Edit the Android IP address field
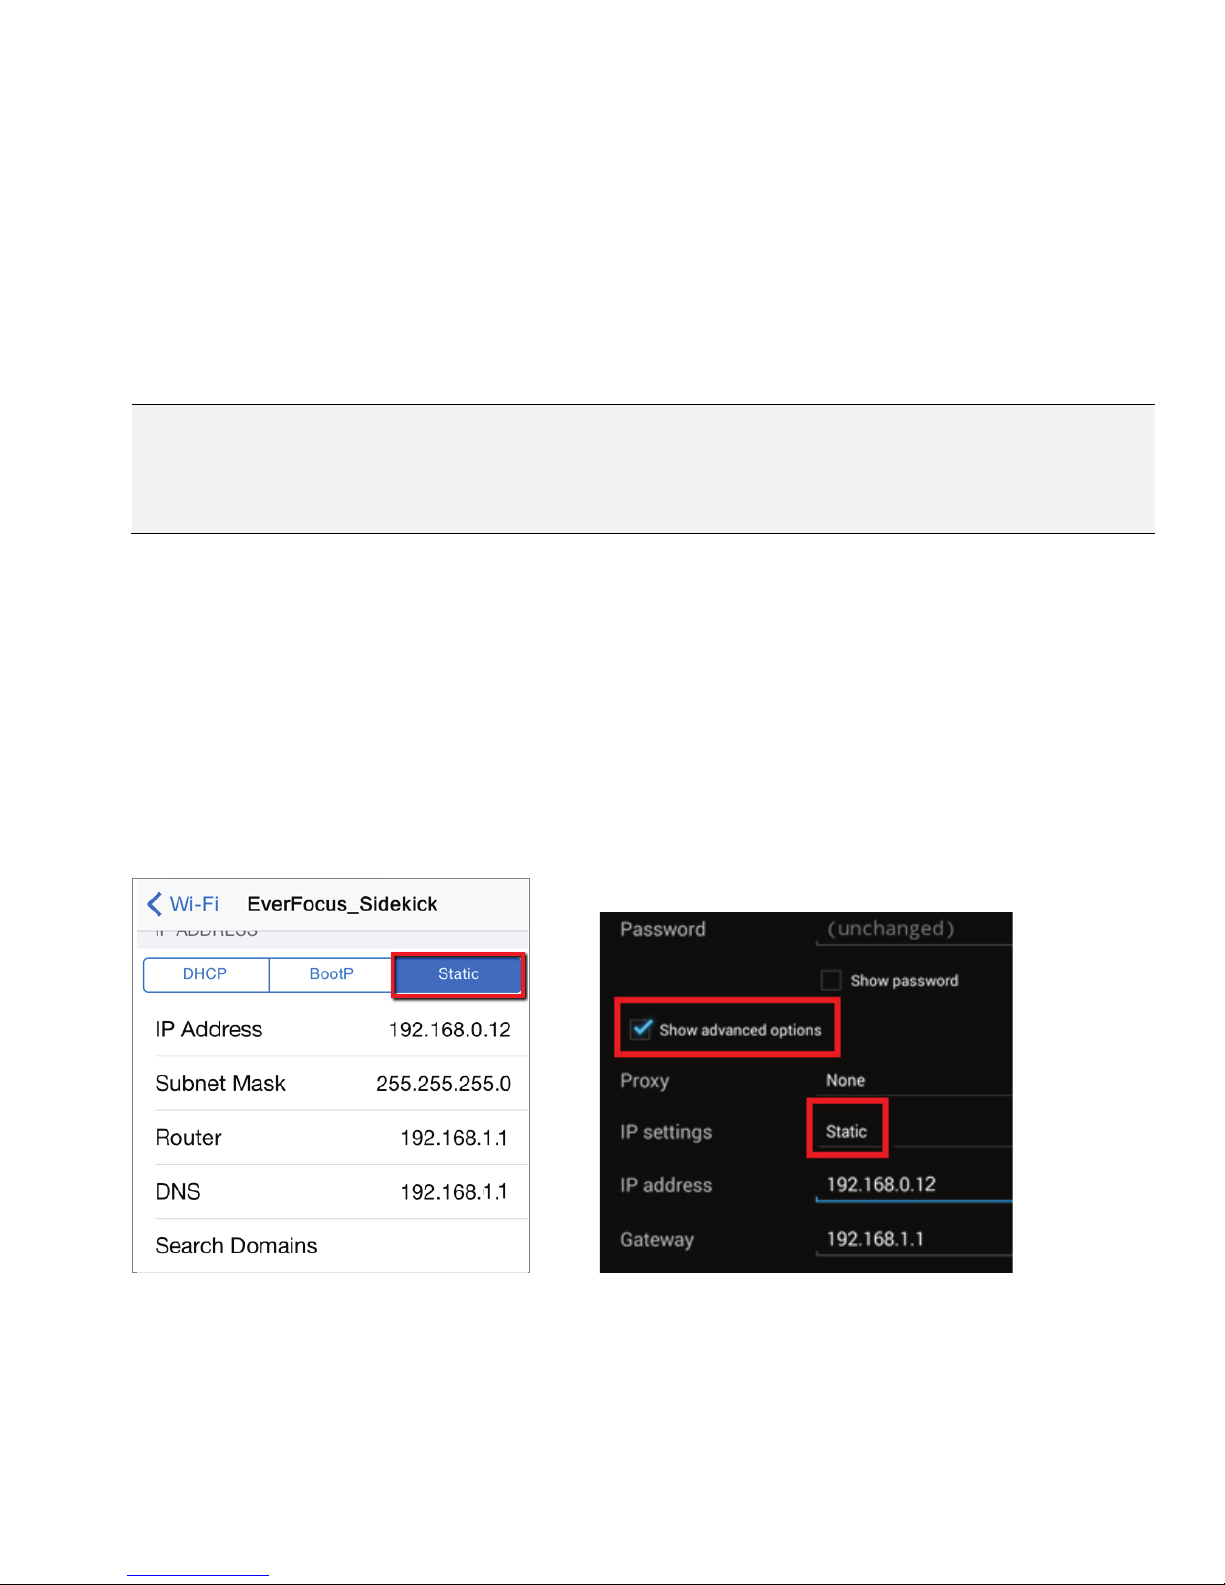 914,1185
